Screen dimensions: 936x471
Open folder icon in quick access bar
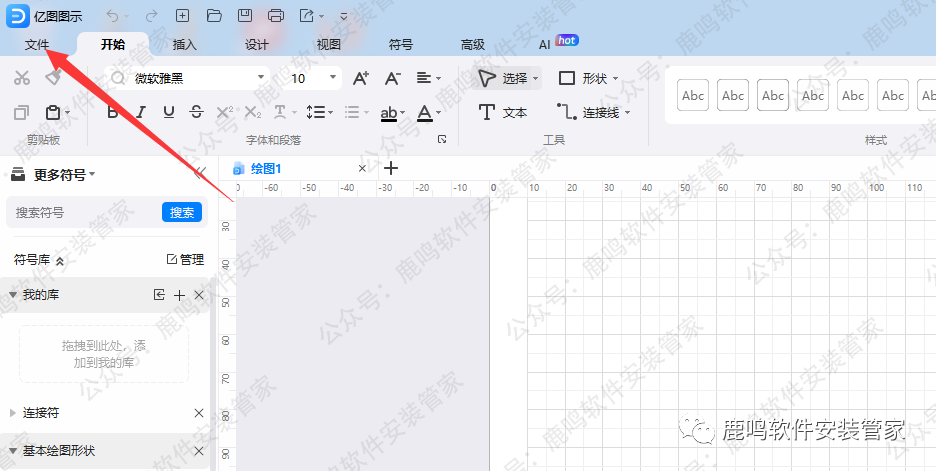(x=213, y=15)
